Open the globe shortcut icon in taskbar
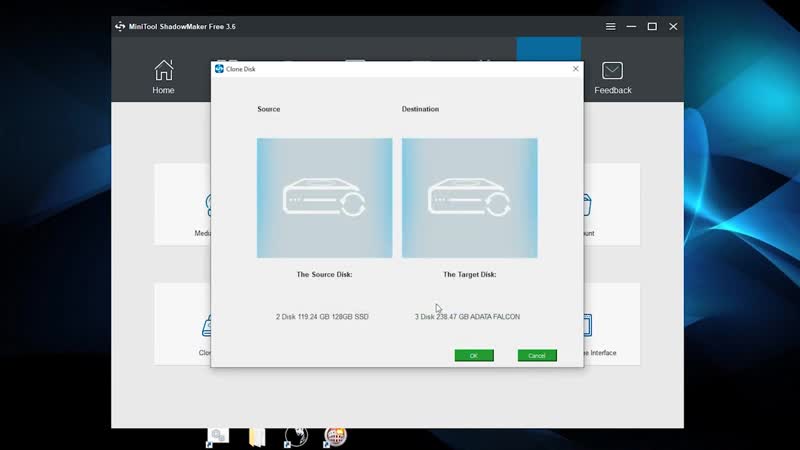The image size is (800, 450). tap(296, 437)
